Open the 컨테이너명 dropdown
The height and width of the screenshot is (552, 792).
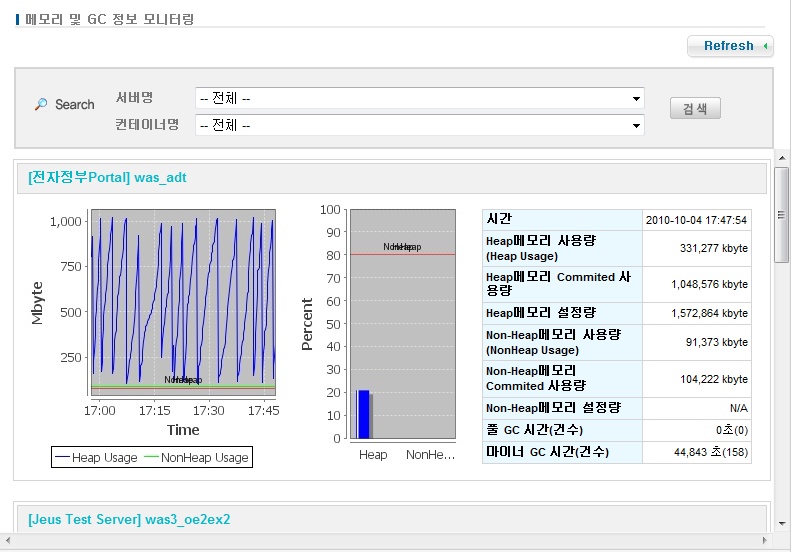[x=419, y=125]
